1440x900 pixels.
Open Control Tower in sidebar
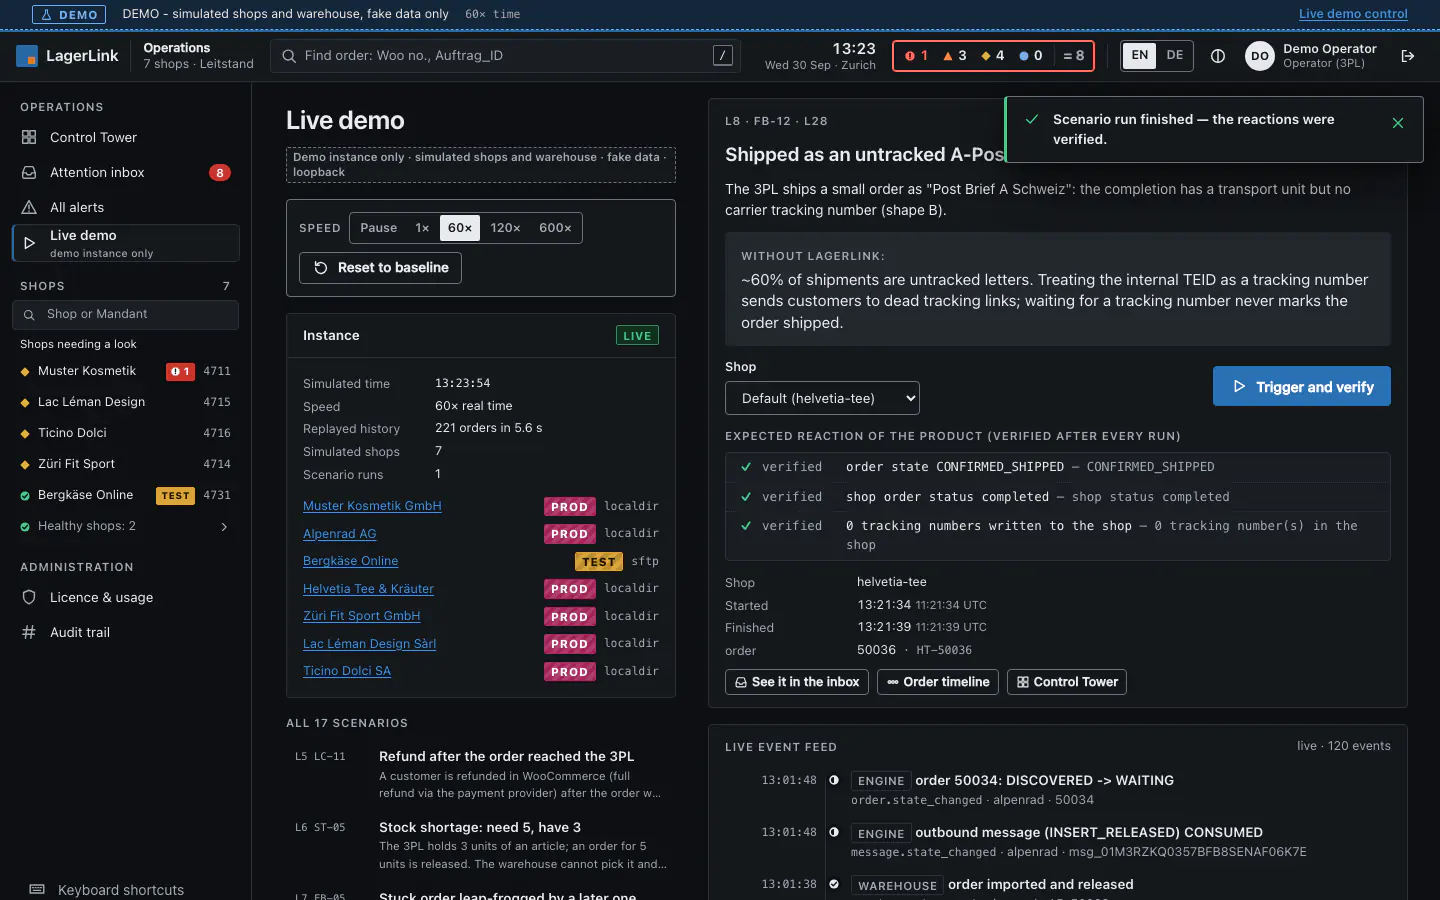[125, 137]
